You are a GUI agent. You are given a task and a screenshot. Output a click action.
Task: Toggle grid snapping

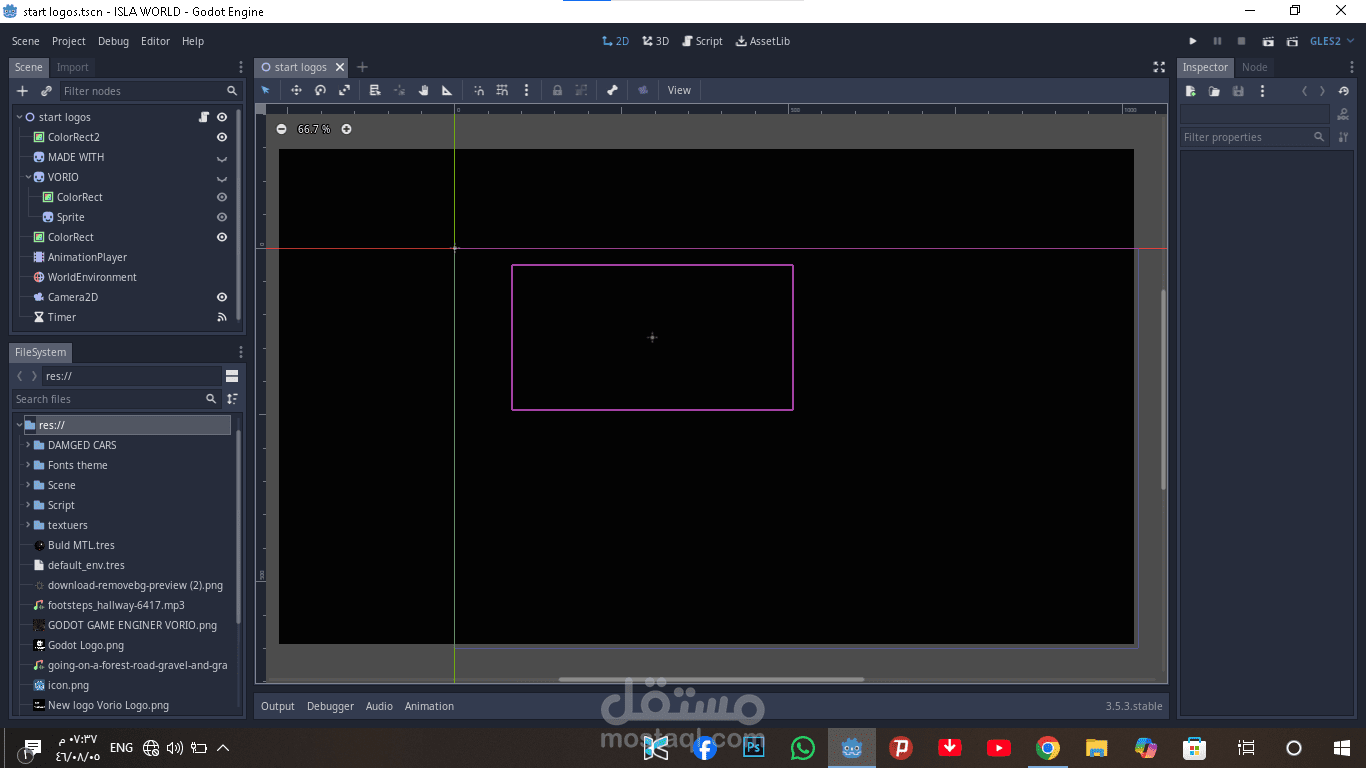click(x=503, y=90)
